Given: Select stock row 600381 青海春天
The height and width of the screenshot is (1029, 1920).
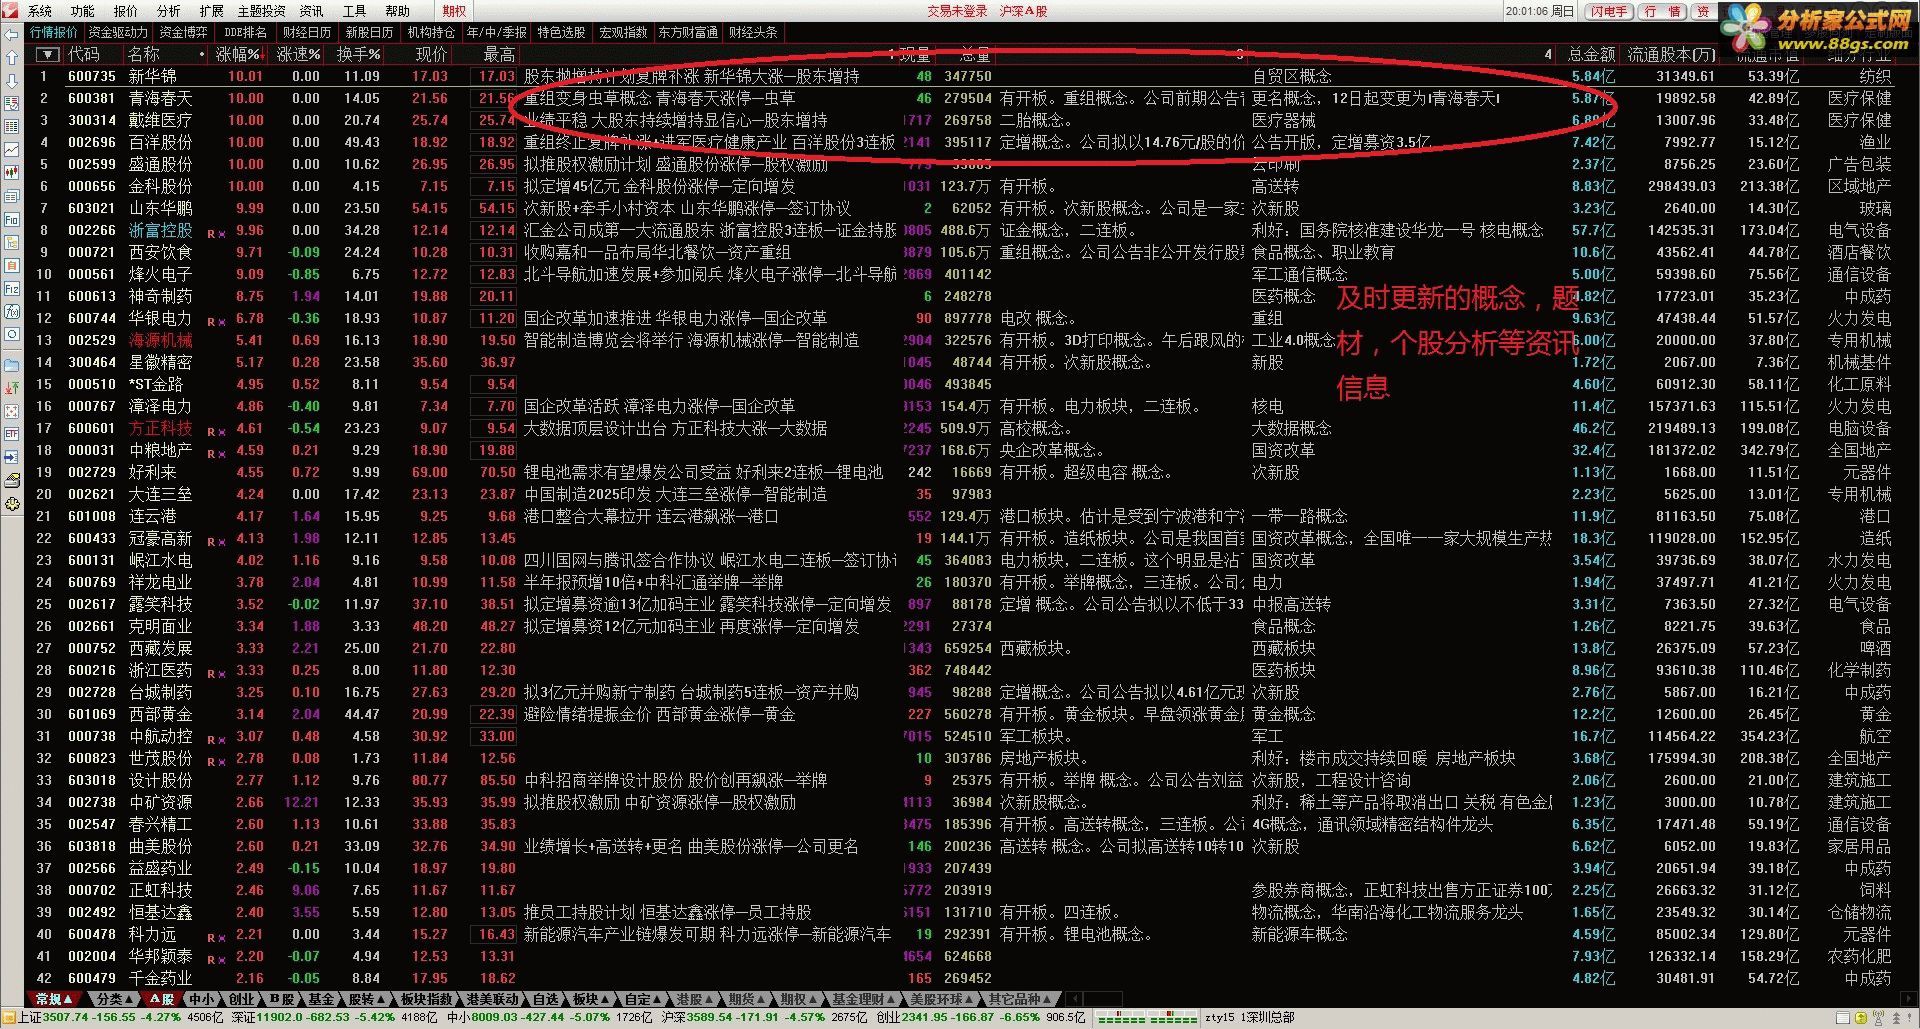Looking at the screenshot, I should [x=960, y=98].
